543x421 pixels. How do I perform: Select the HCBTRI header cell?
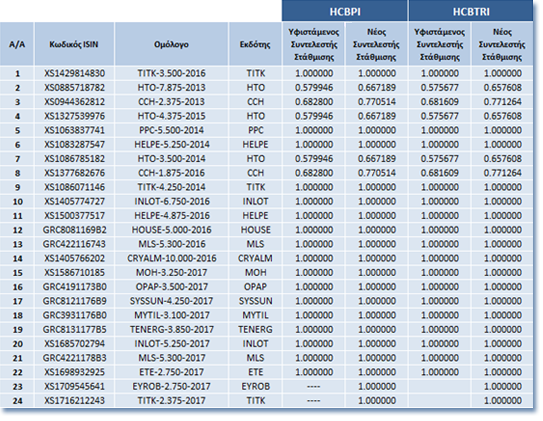click(471, 11)
